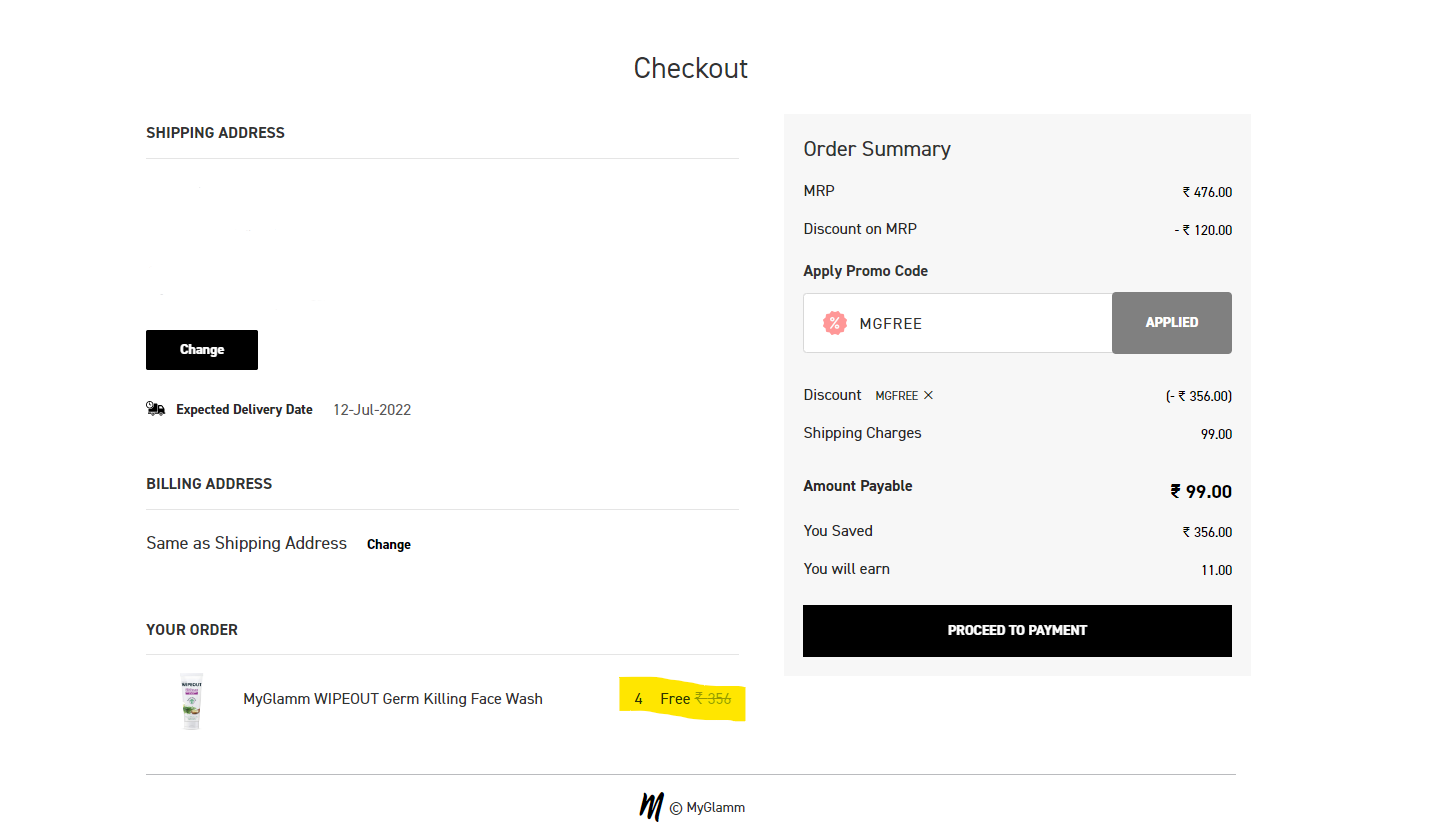Click the struck-through ₹ 356 price

click(x=713, y=699)
